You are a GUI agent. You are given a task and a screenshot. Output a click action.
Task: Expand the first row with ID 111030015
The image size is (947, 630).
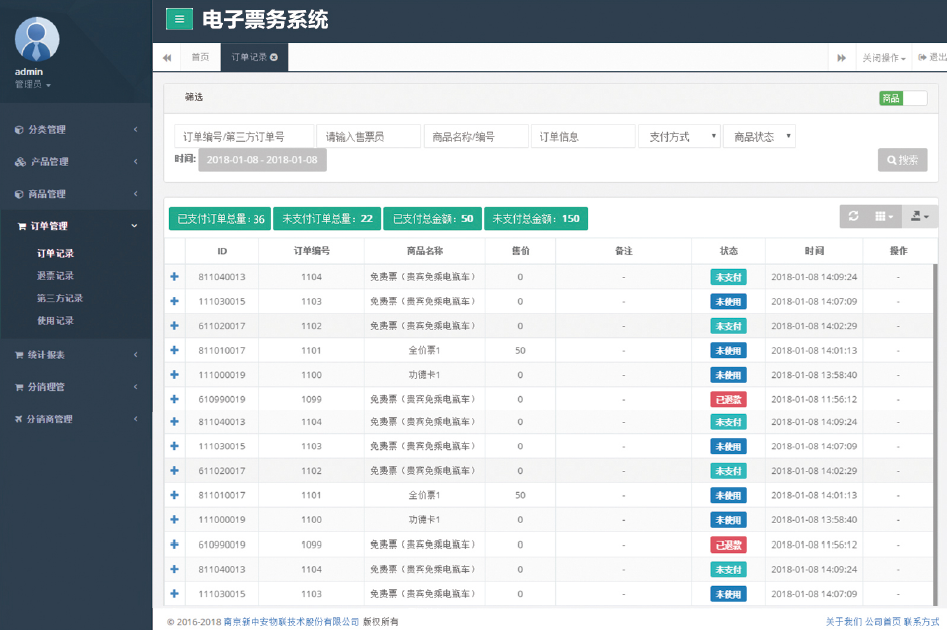pyautogui.click(x=175, y=301)
